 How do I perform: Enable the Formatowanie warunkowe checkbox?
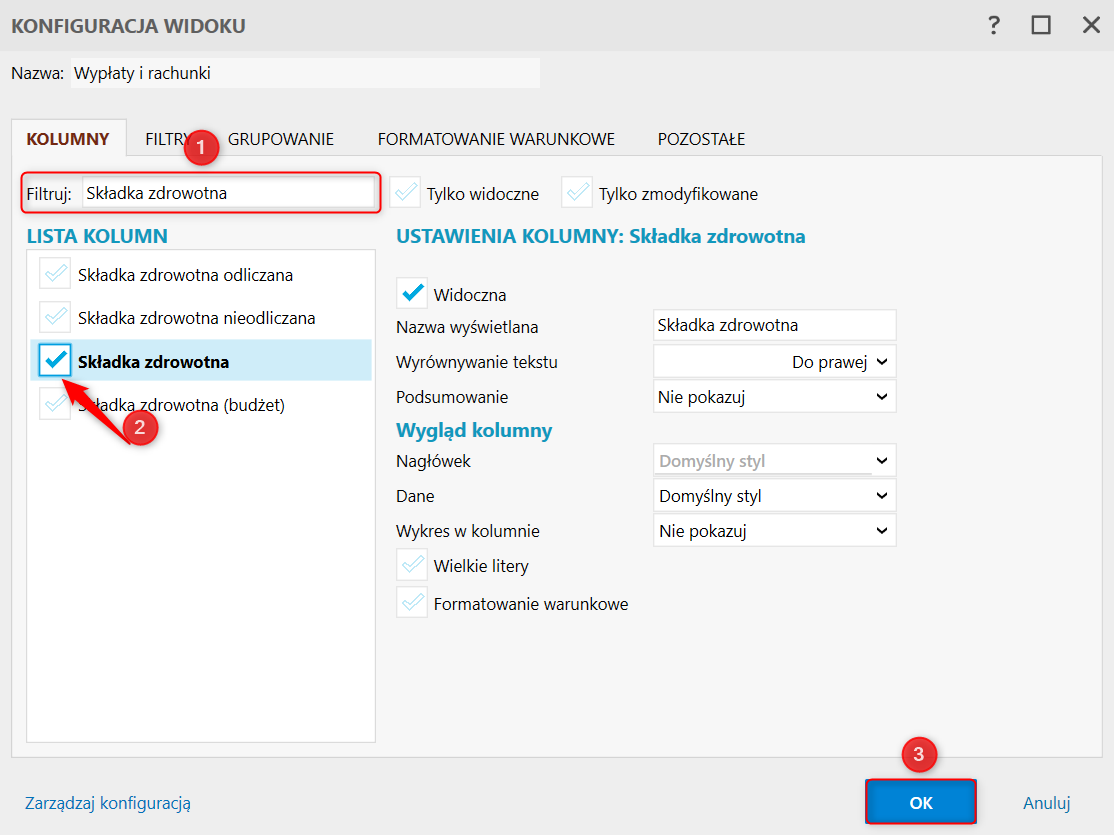[x=412, y=603]
